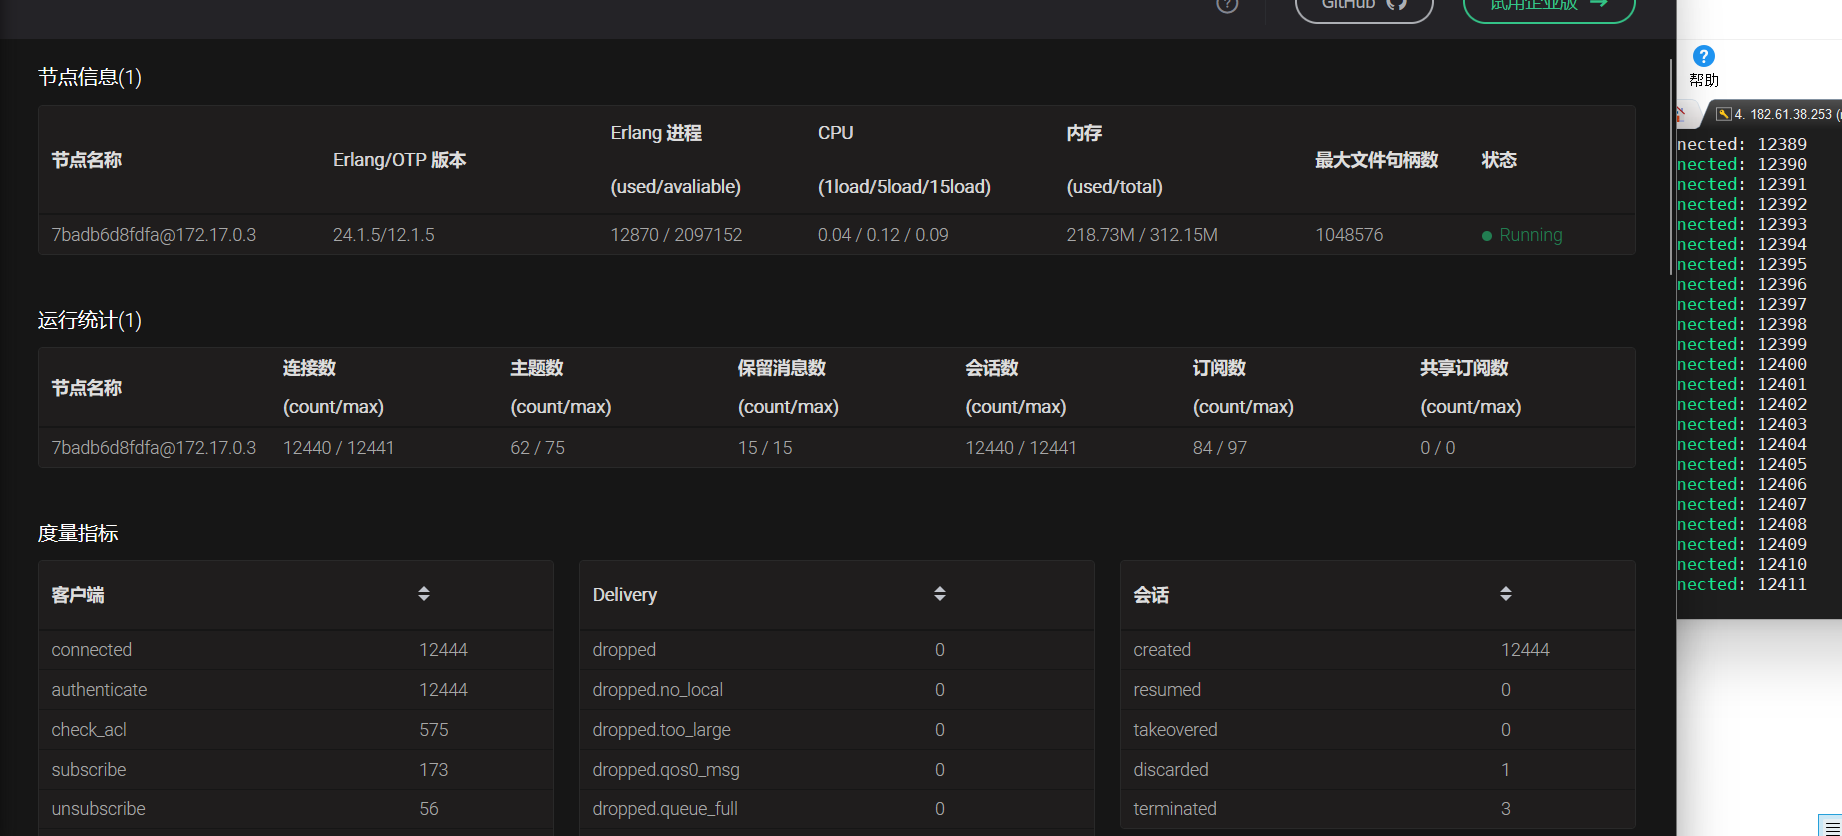Image resolution: width=1842 pixels, height=836 pixels.
Task: Select the subscribe metric row
Action: [x=296, y=770]
